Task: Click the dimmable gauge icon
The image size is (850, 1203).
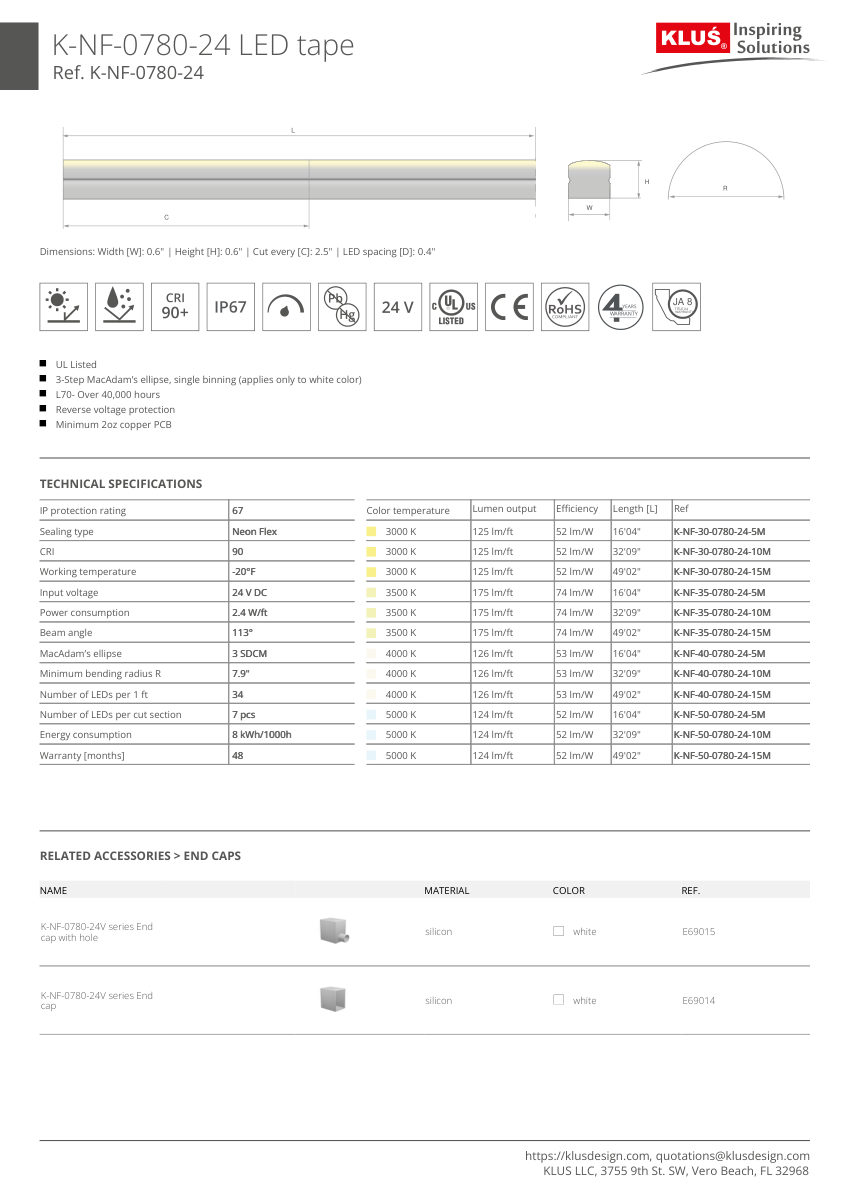Action: (x=287, y=307)
